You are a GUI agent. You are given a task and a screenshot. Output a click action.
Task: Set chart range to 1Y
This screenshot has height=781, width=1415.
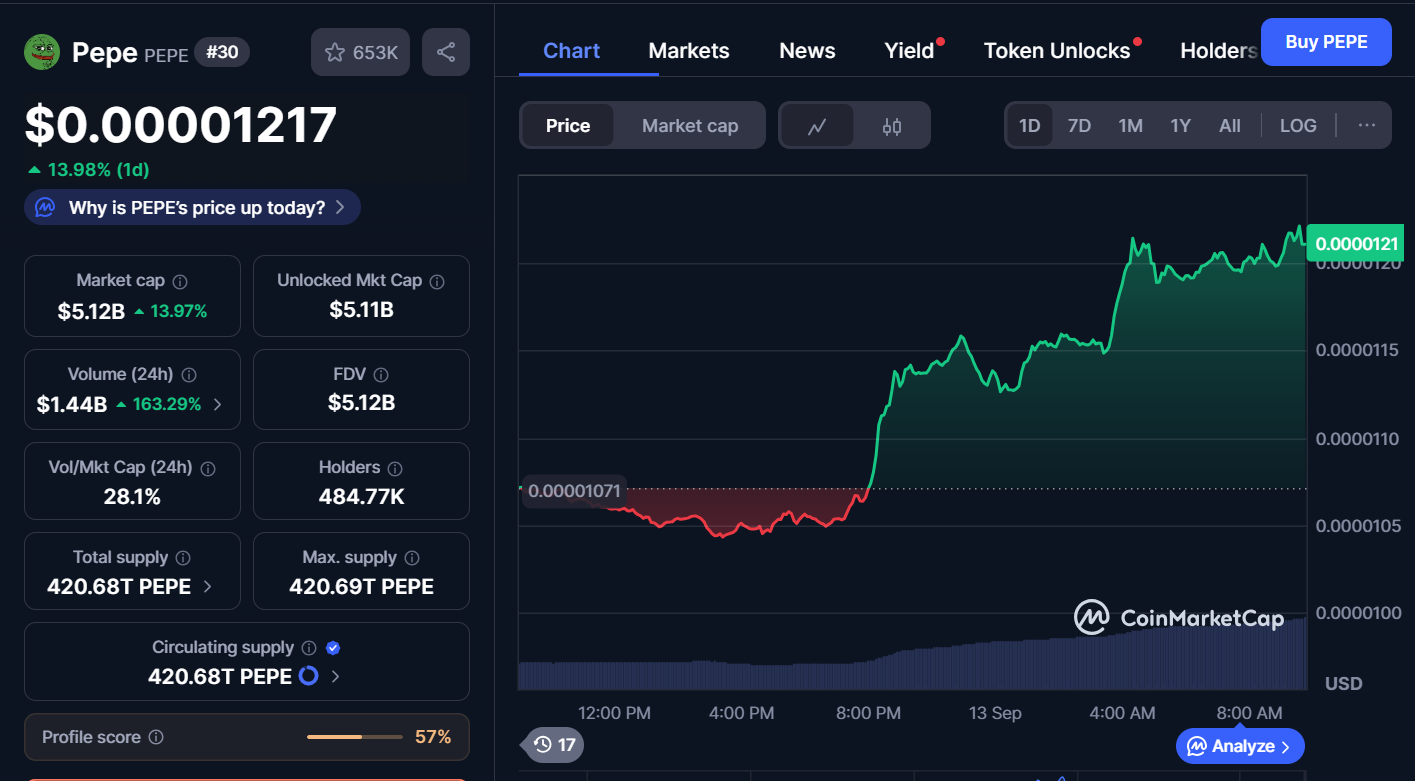pos(1181,126)
